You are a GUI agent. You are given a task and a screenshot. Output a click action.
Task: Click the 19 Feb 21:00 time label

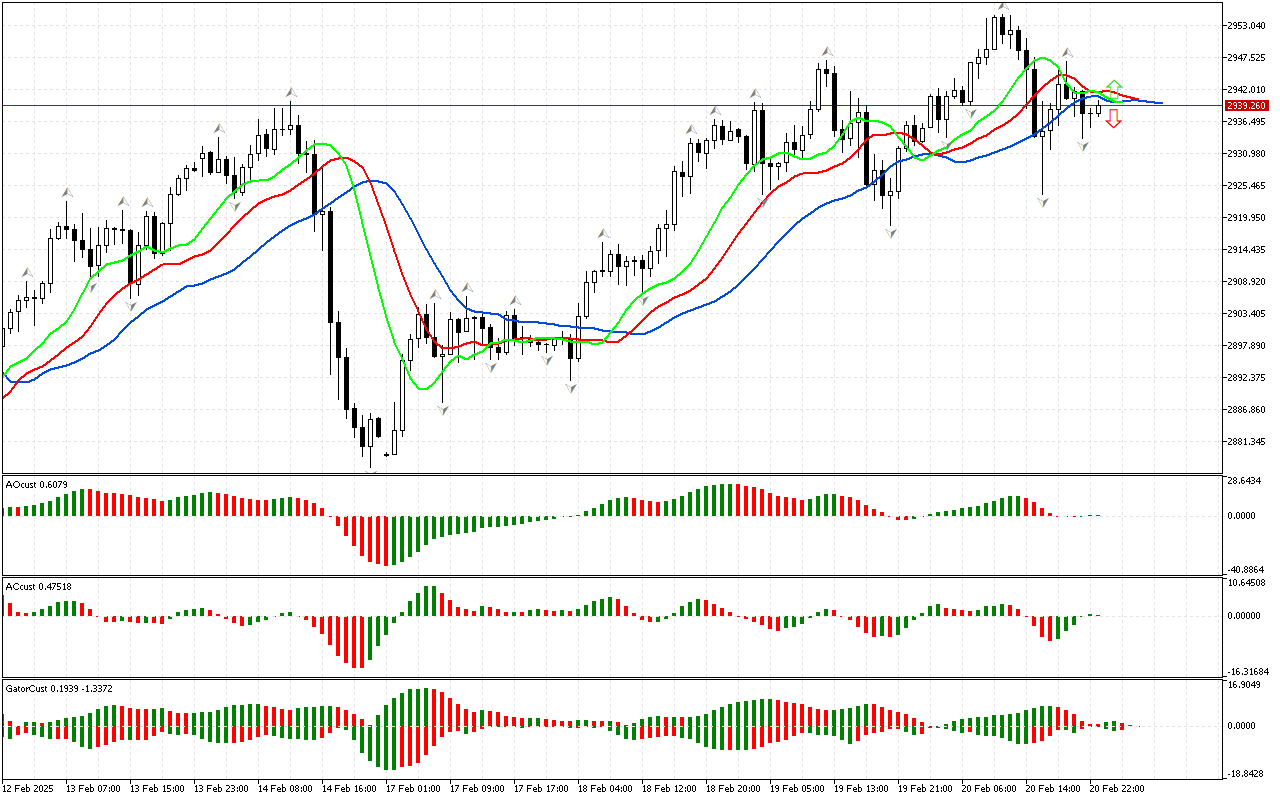point(925,789)
